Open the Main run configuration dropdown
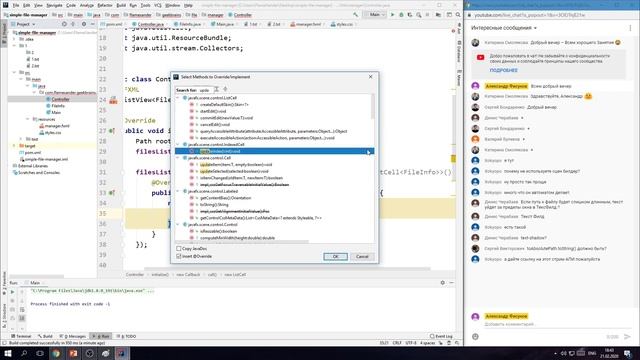The width and height of the screenshot is (640, 360). tap(375, 15)
